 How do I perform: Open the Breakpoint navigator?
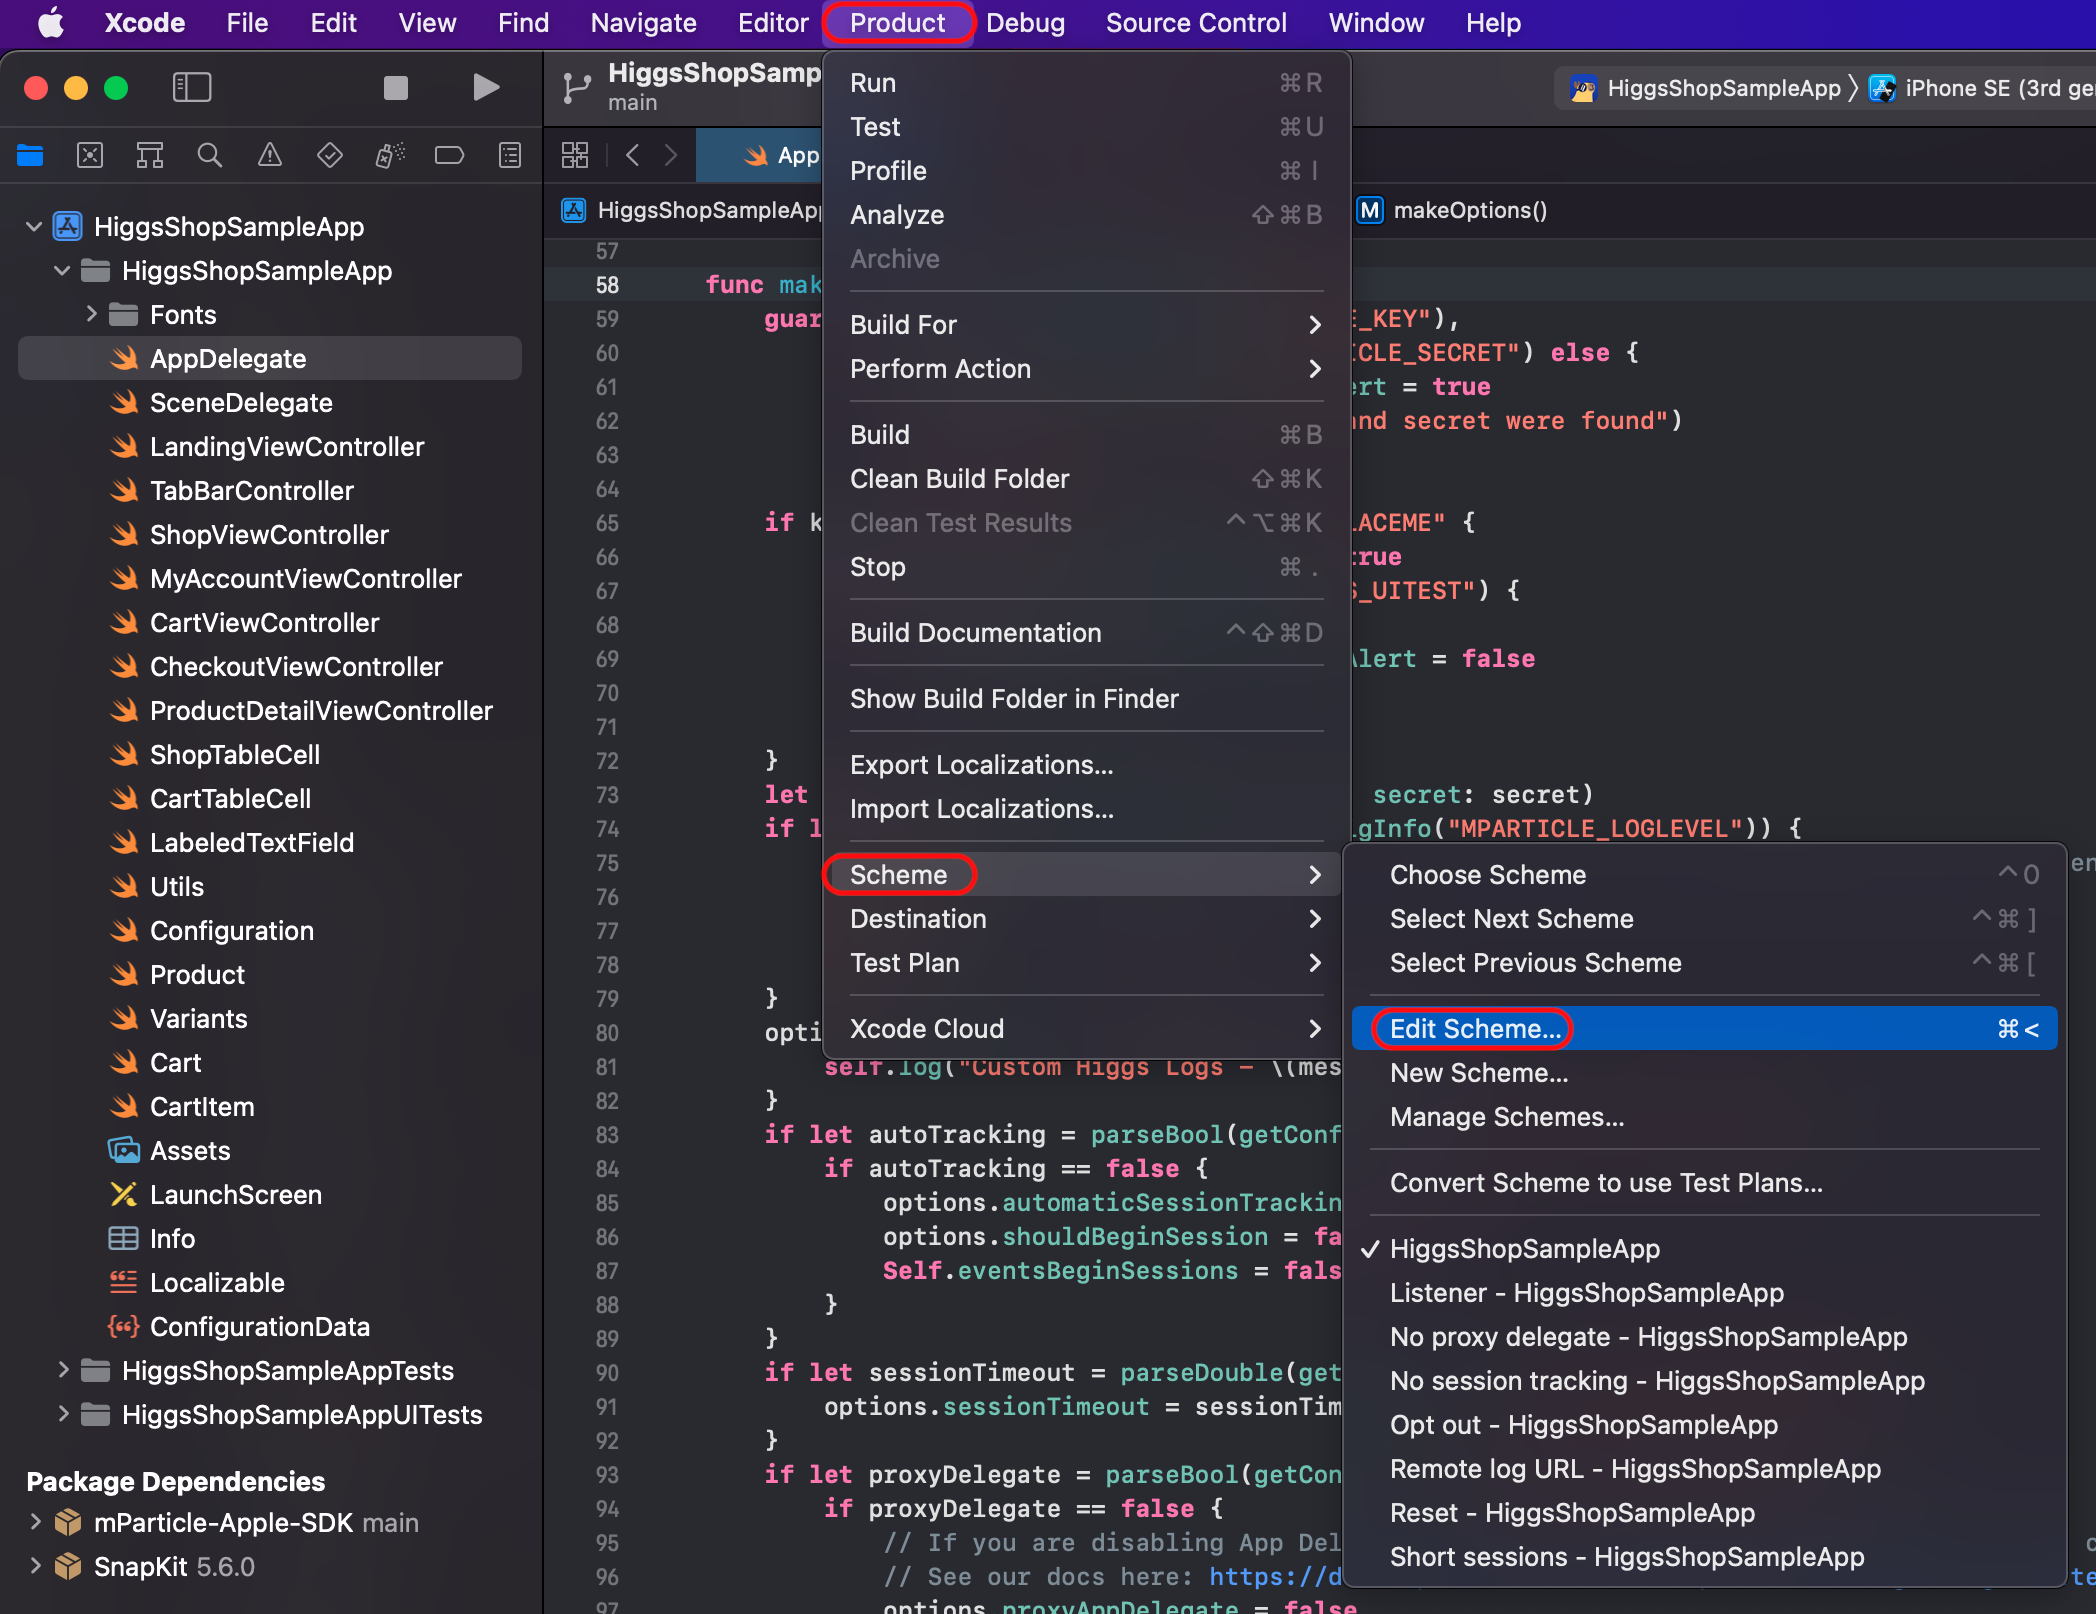click(x=450, y=155)
